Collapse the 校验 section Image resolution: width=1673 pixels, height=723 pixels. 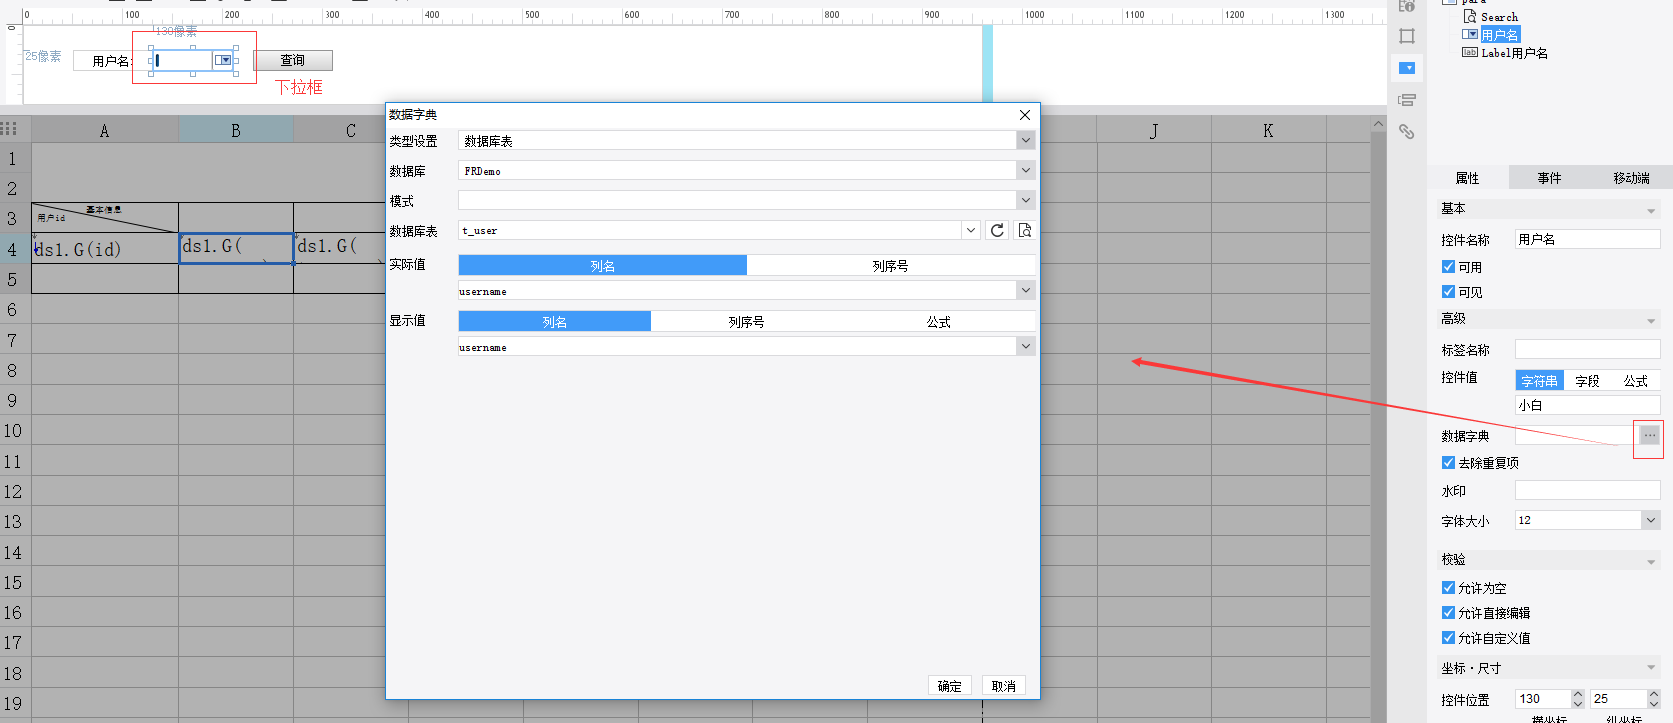[x=1651, y=562]
